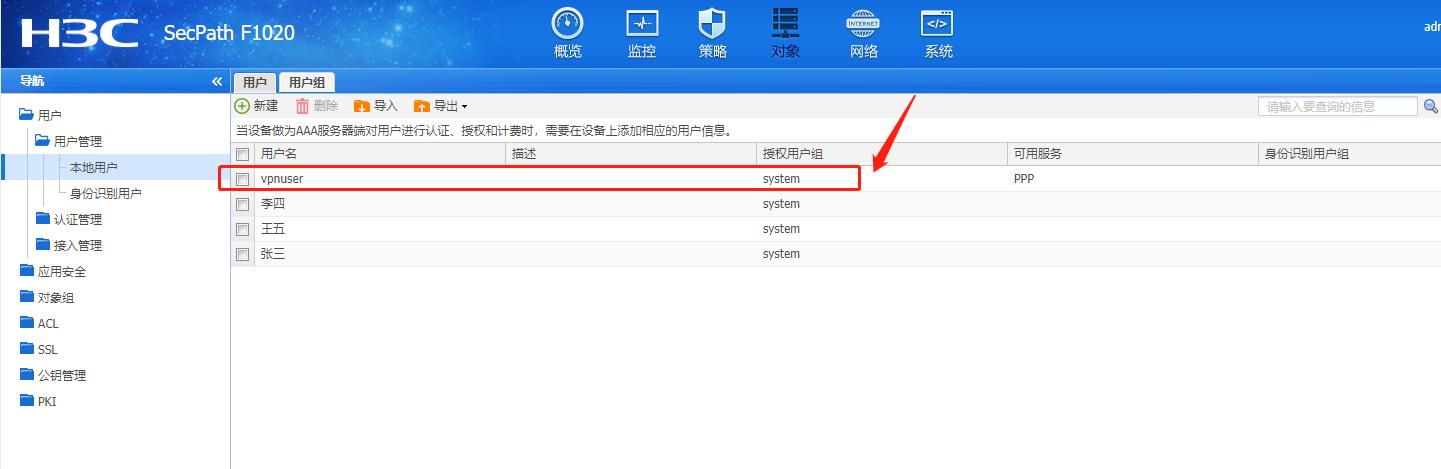Switch to the 用户 tab

[x=254, y=83]
